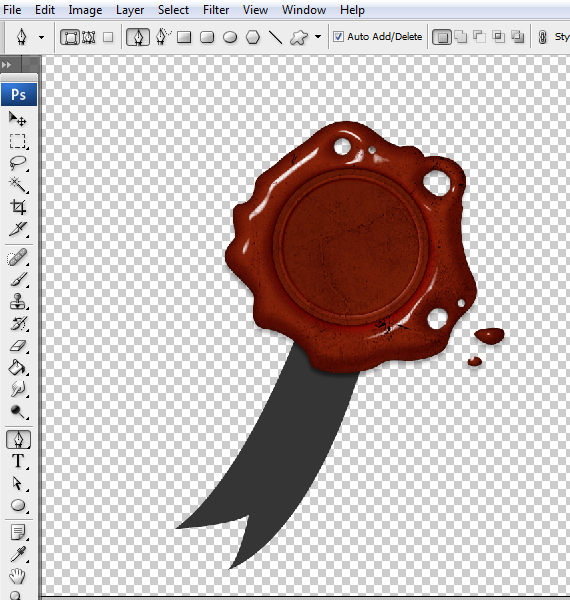Open the Edit menu
Viewport: 570px width, 600px height.
[45, 10]
